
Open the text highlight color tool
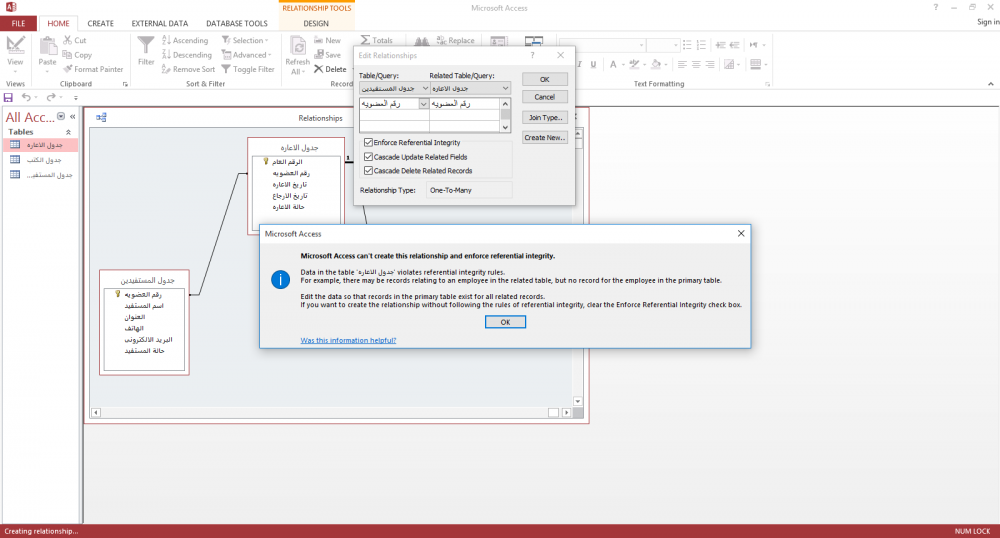click(x=634, y=64)
